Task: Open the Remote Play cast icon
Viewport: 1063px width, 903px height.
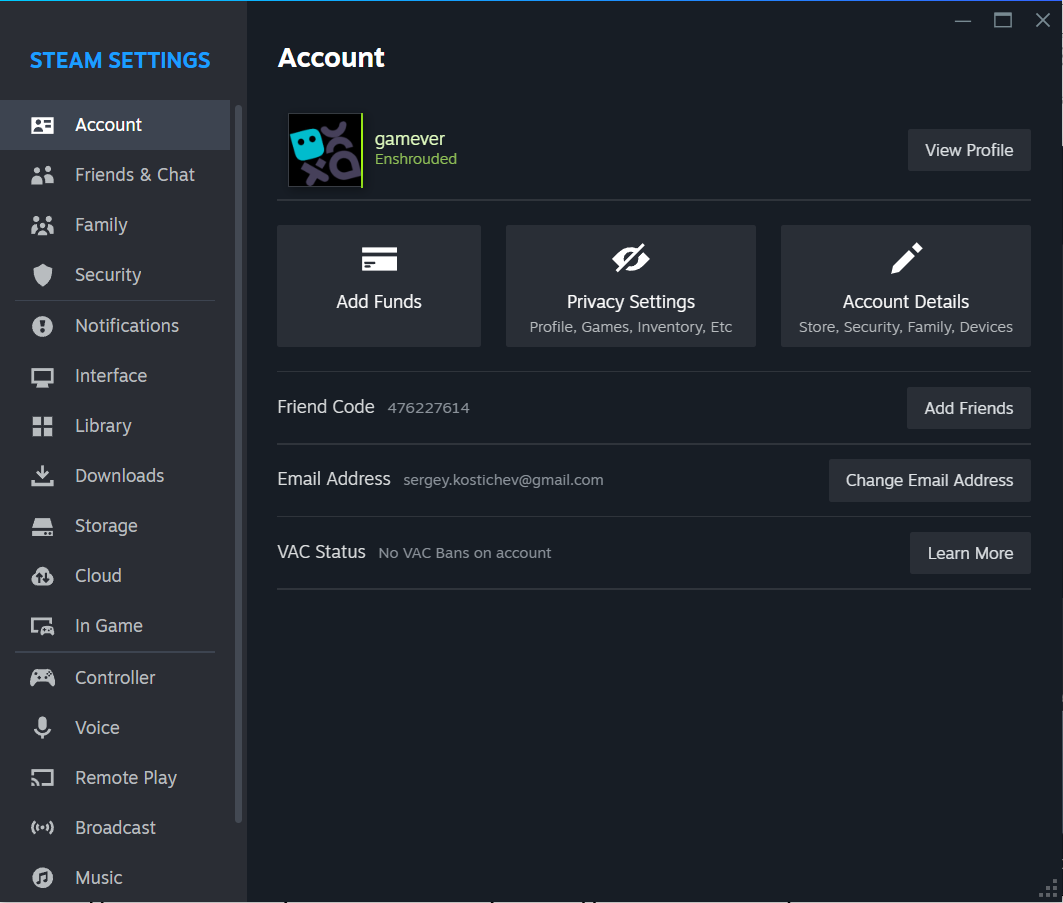Action: point(42,778)
